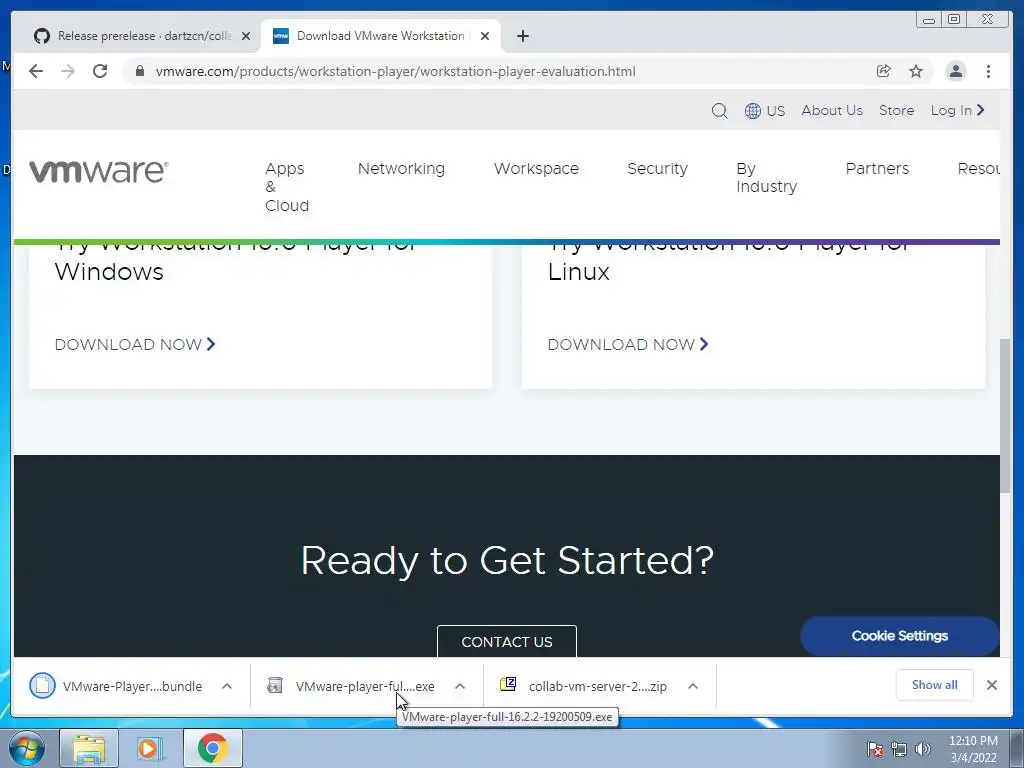Close the GitHub Release prerelease tab
1024x768 pixels.
(x=246, y=36)
